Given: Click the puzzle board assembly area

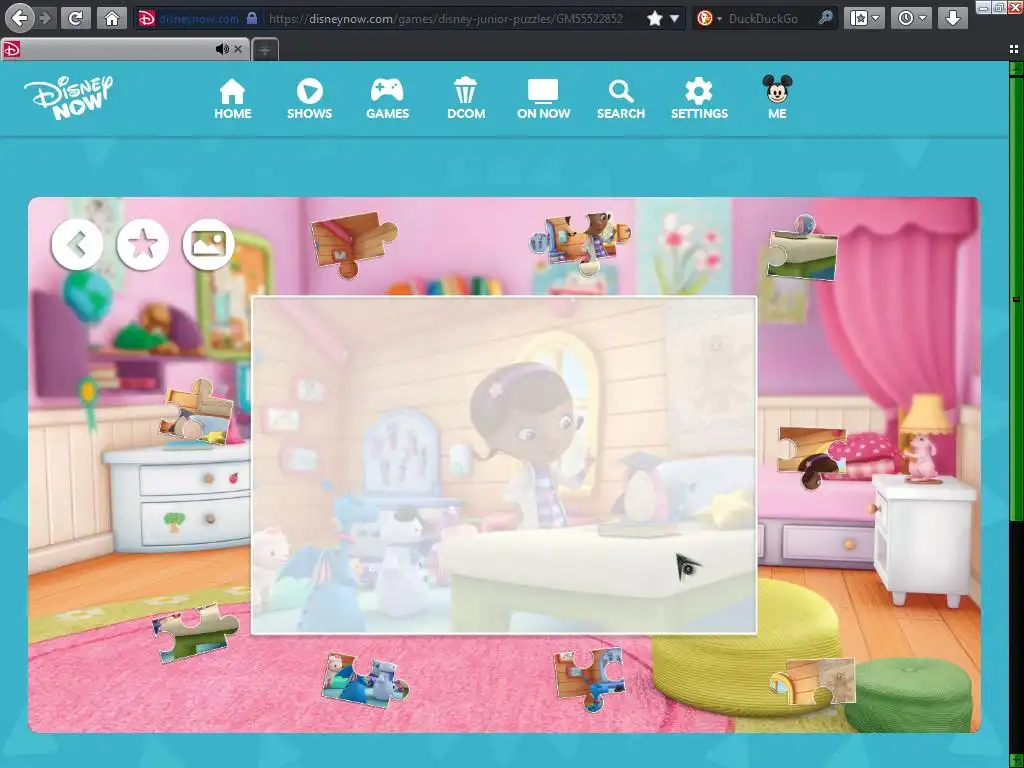Looking at the screenshot, I should coord(504,465).
